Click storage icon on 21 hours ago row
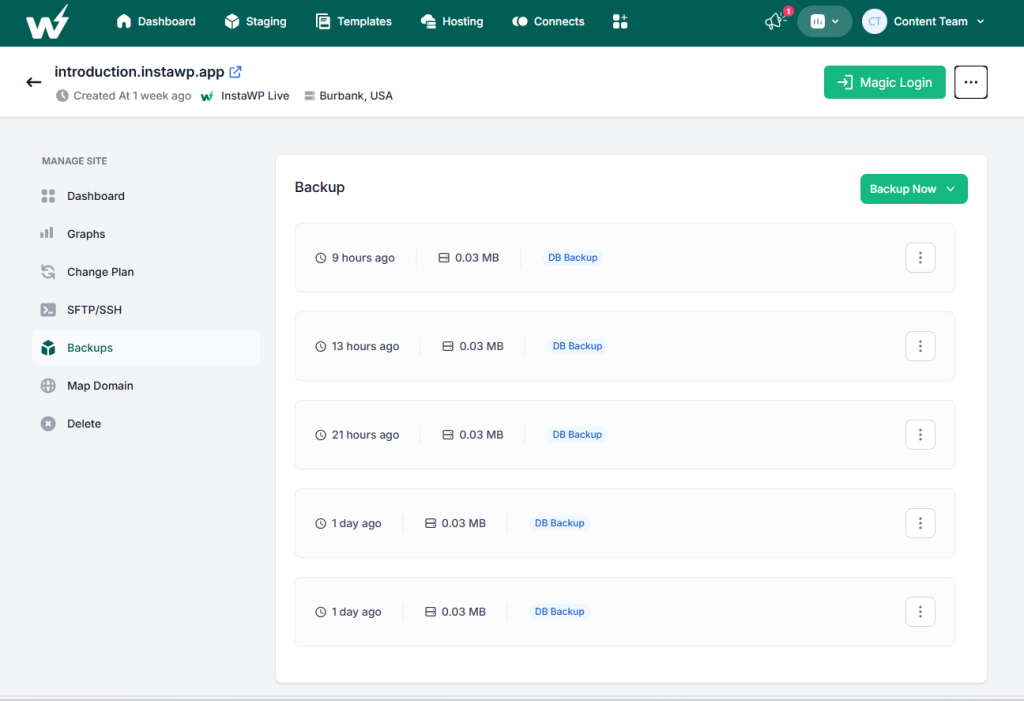 point(448,434)
